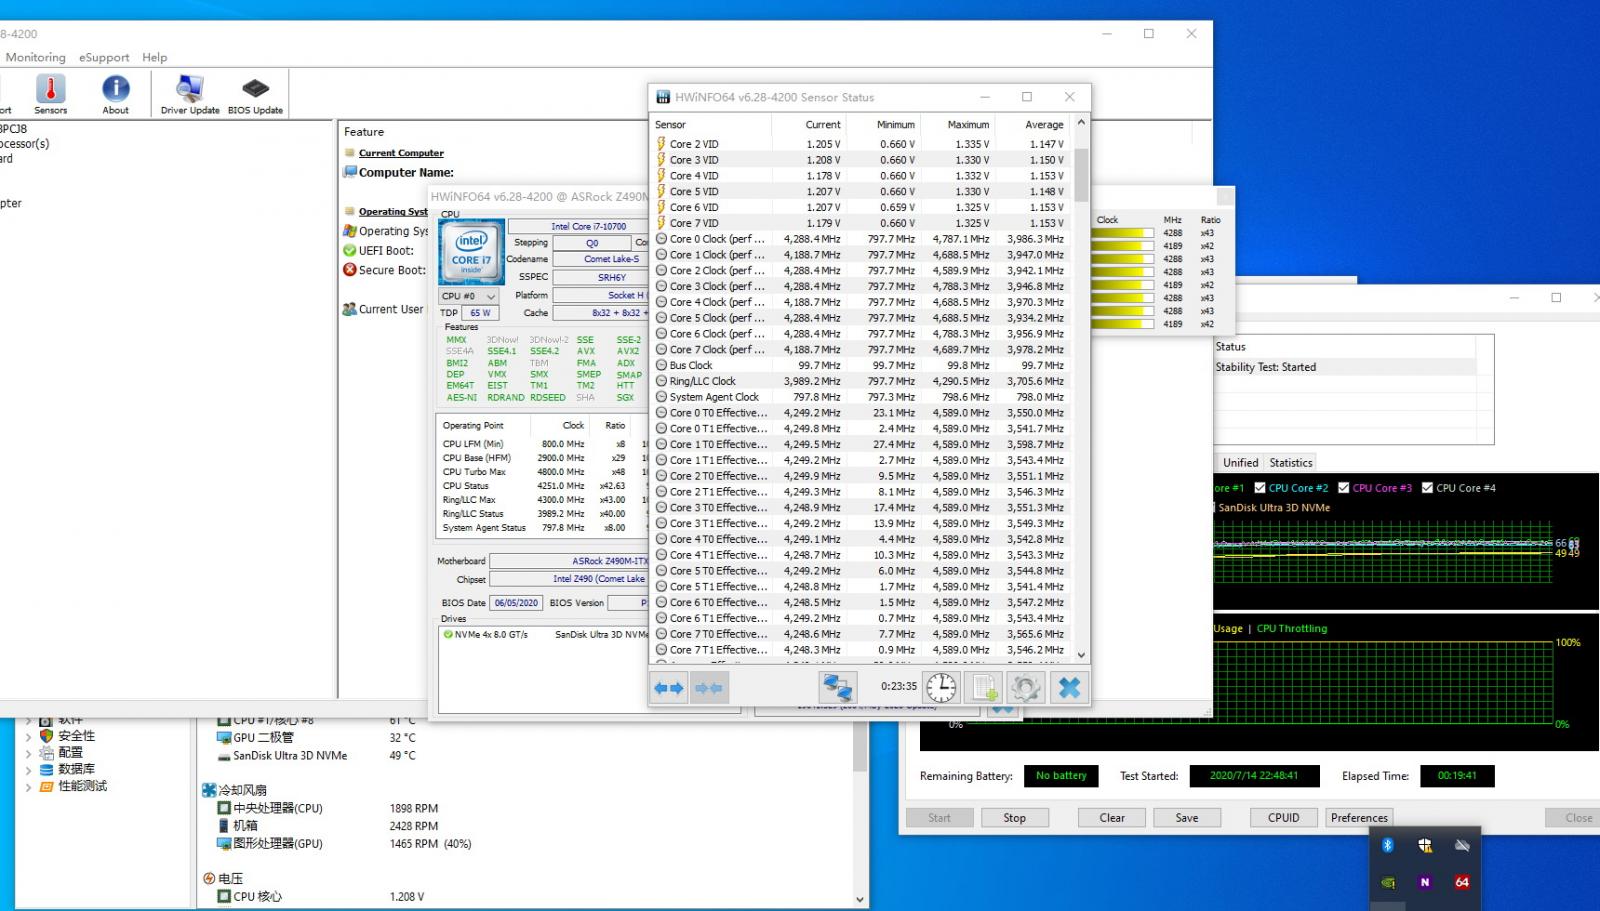Start logging with the sheet-plus button
The height and width of the screenshot is (911, 1600).
985,687
